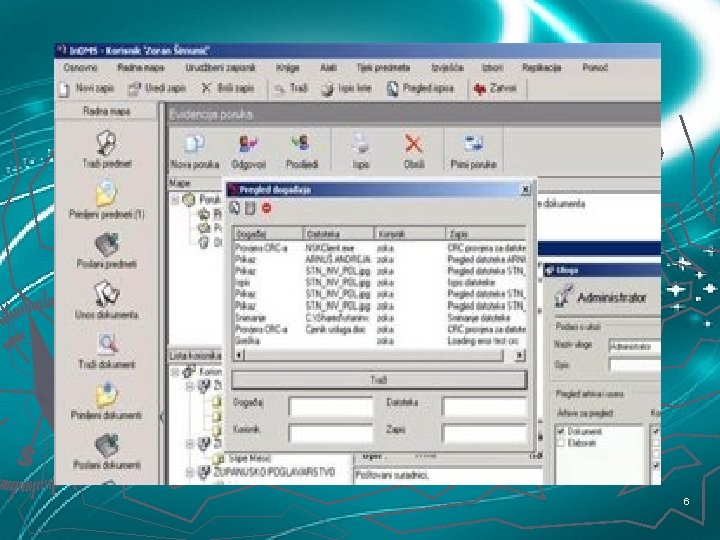Open the Radna mapa menu
720x540 pixels.
pyautogui.click(x=141, y=68)
